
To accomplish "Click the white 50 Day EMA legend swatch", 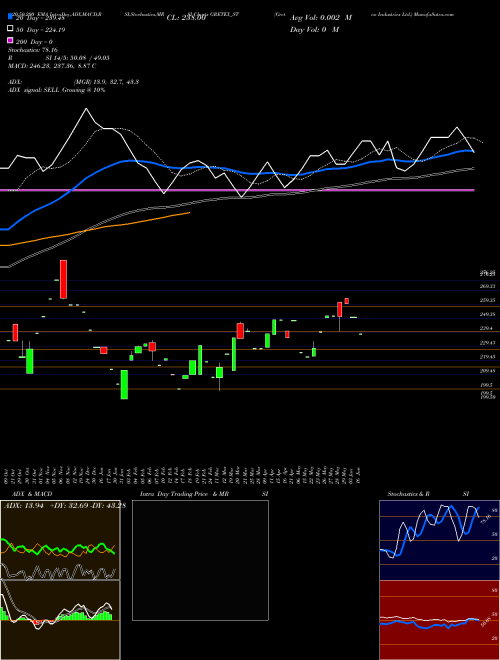I will click(x=10, y=29).
